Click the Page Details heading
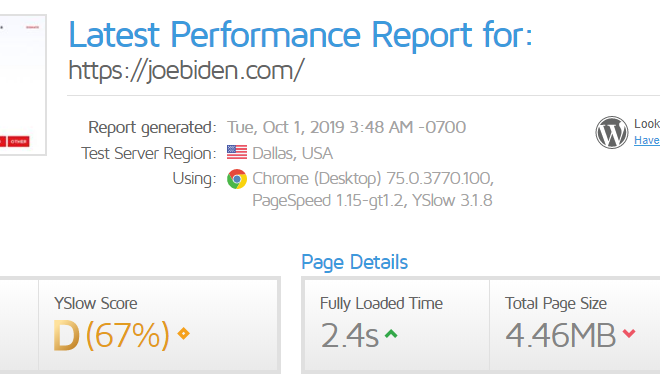660x388 pixels. [x=354, y=262]
